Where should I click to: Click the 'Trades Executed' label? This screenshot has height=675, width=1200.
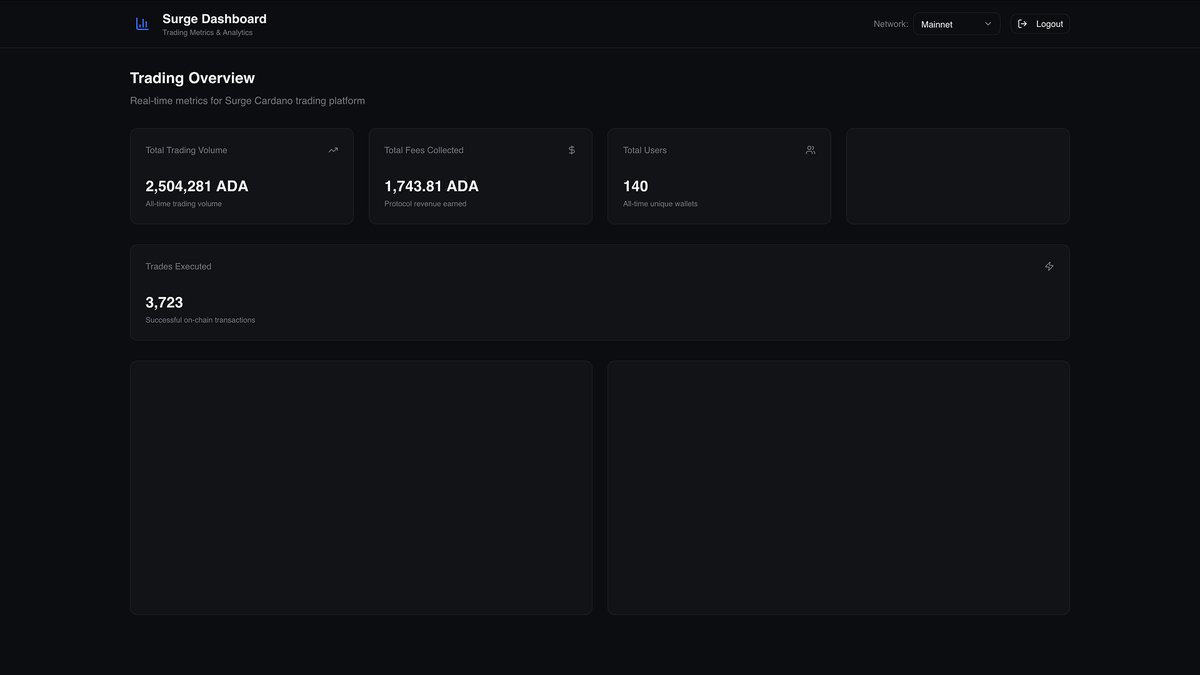178,266
